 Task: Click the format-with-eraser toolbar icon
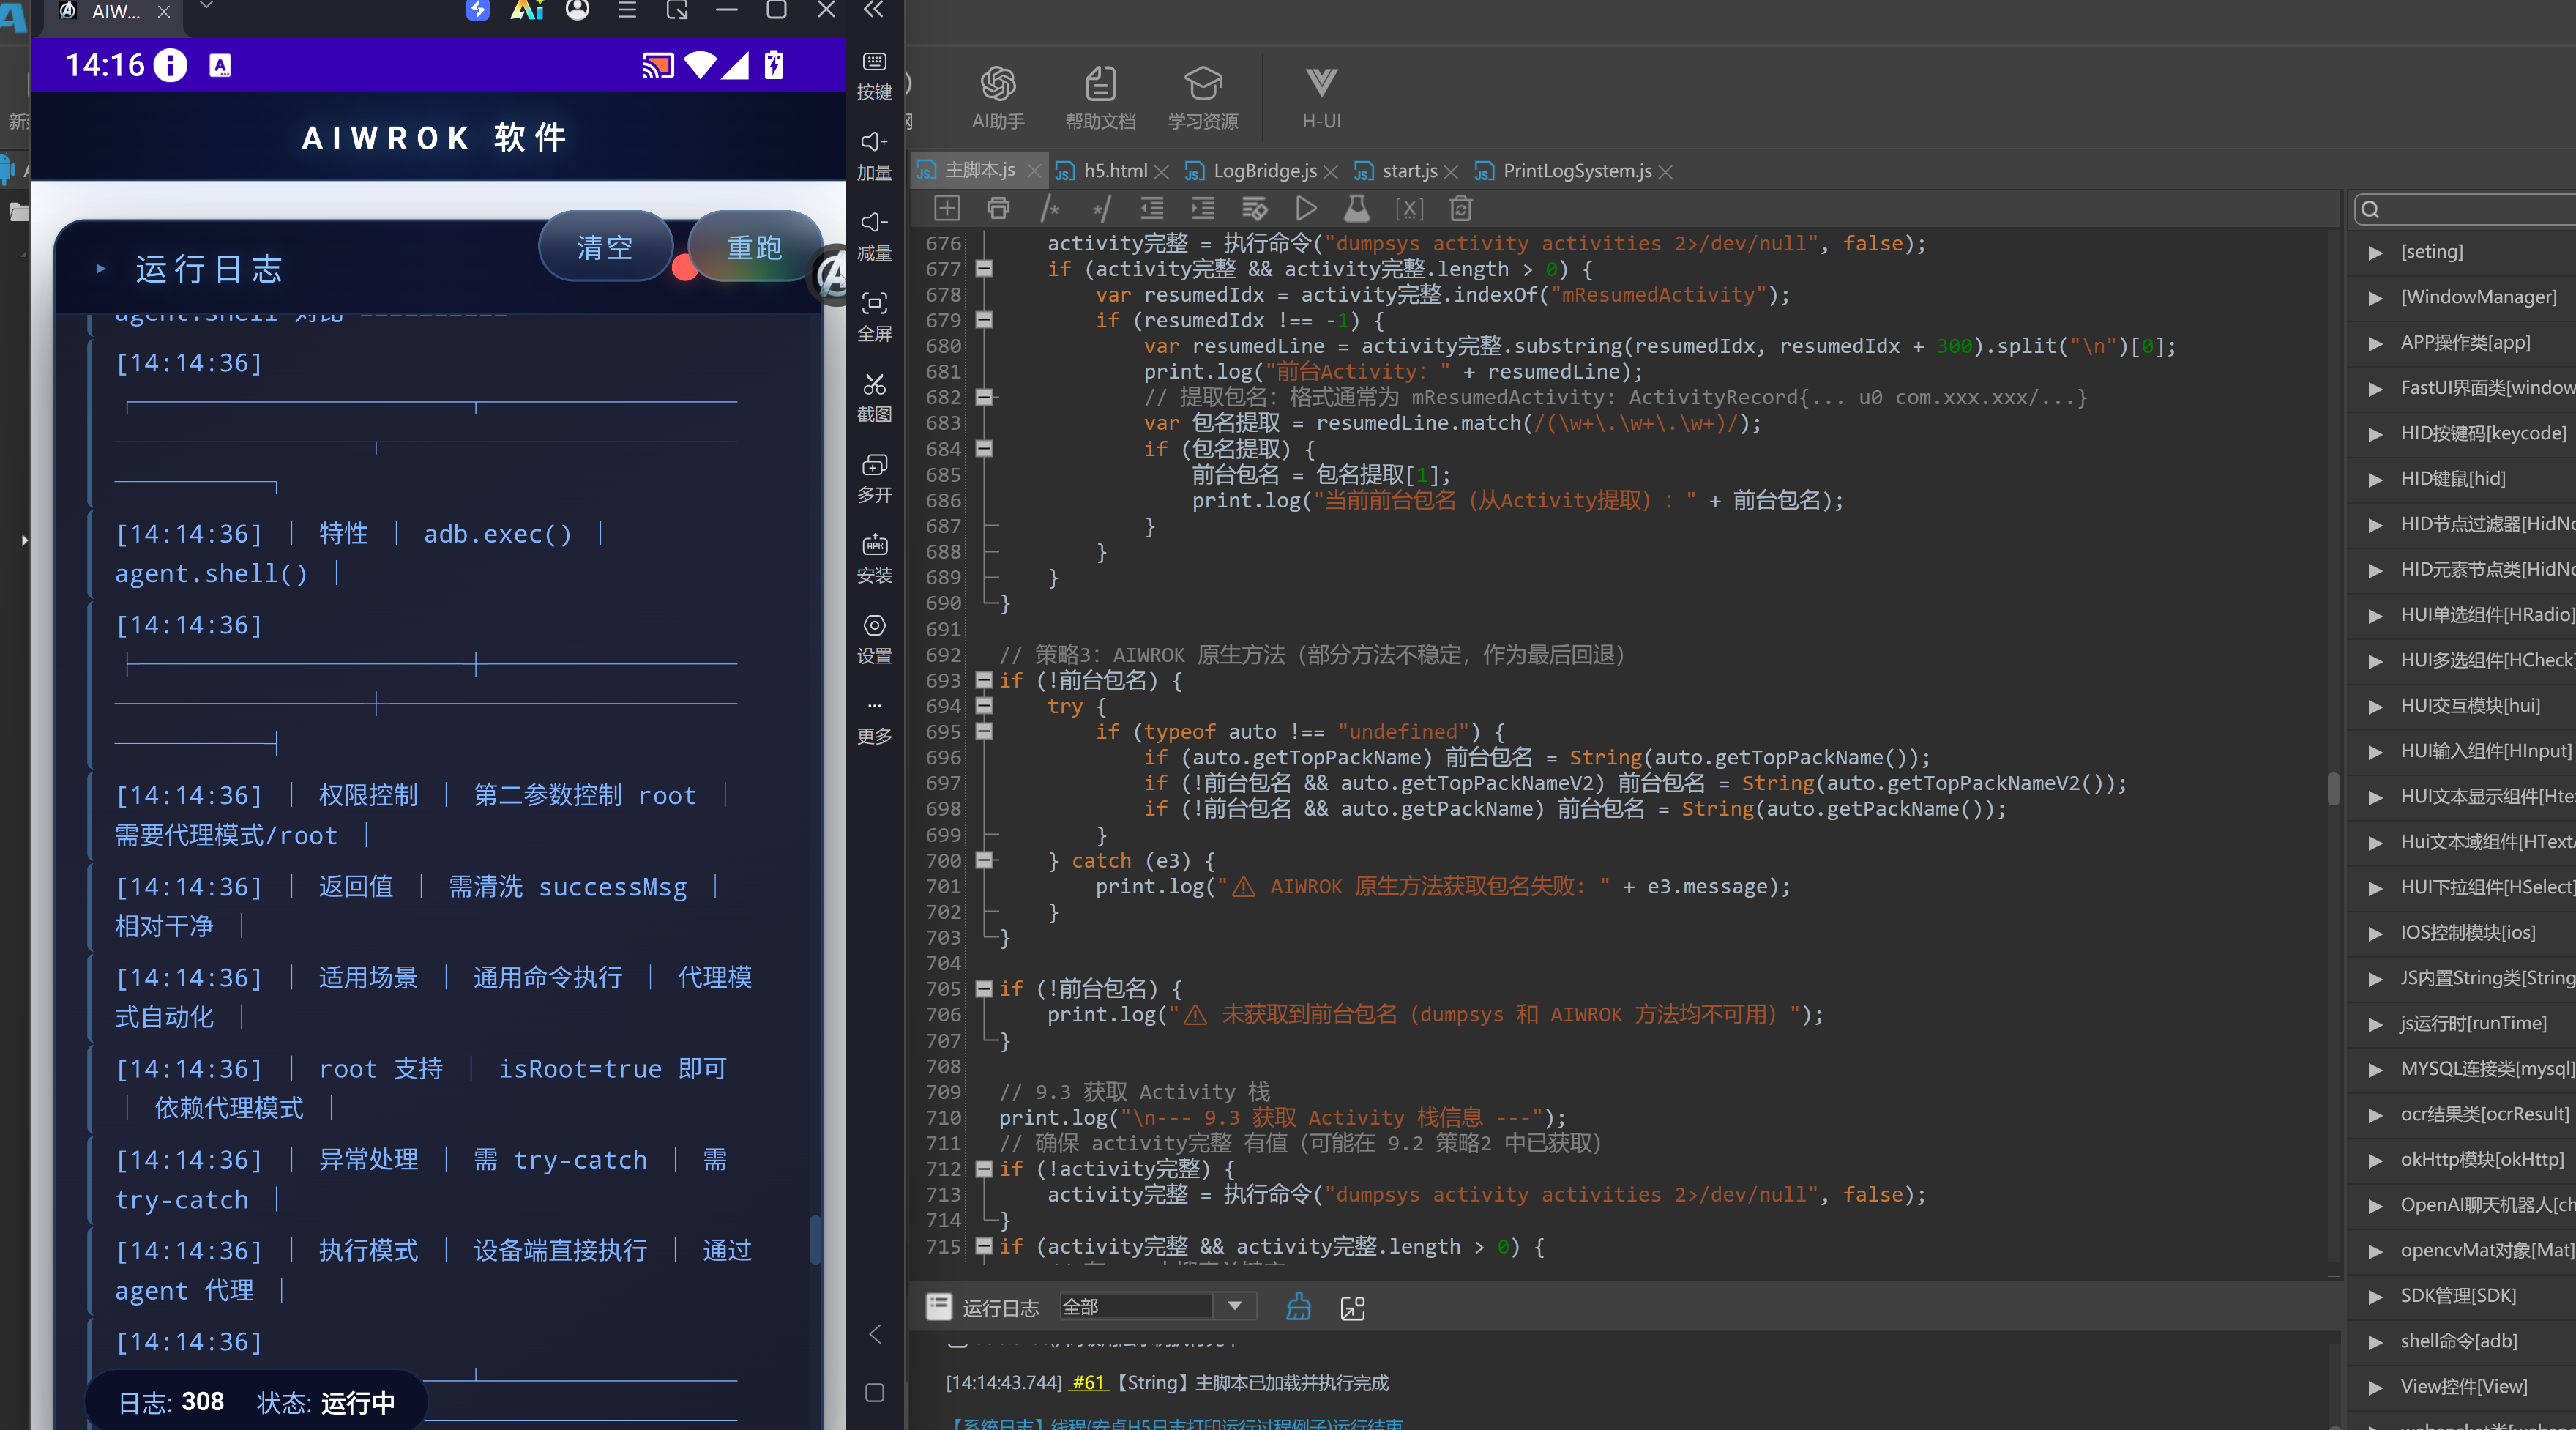[x=1254, y=208]
